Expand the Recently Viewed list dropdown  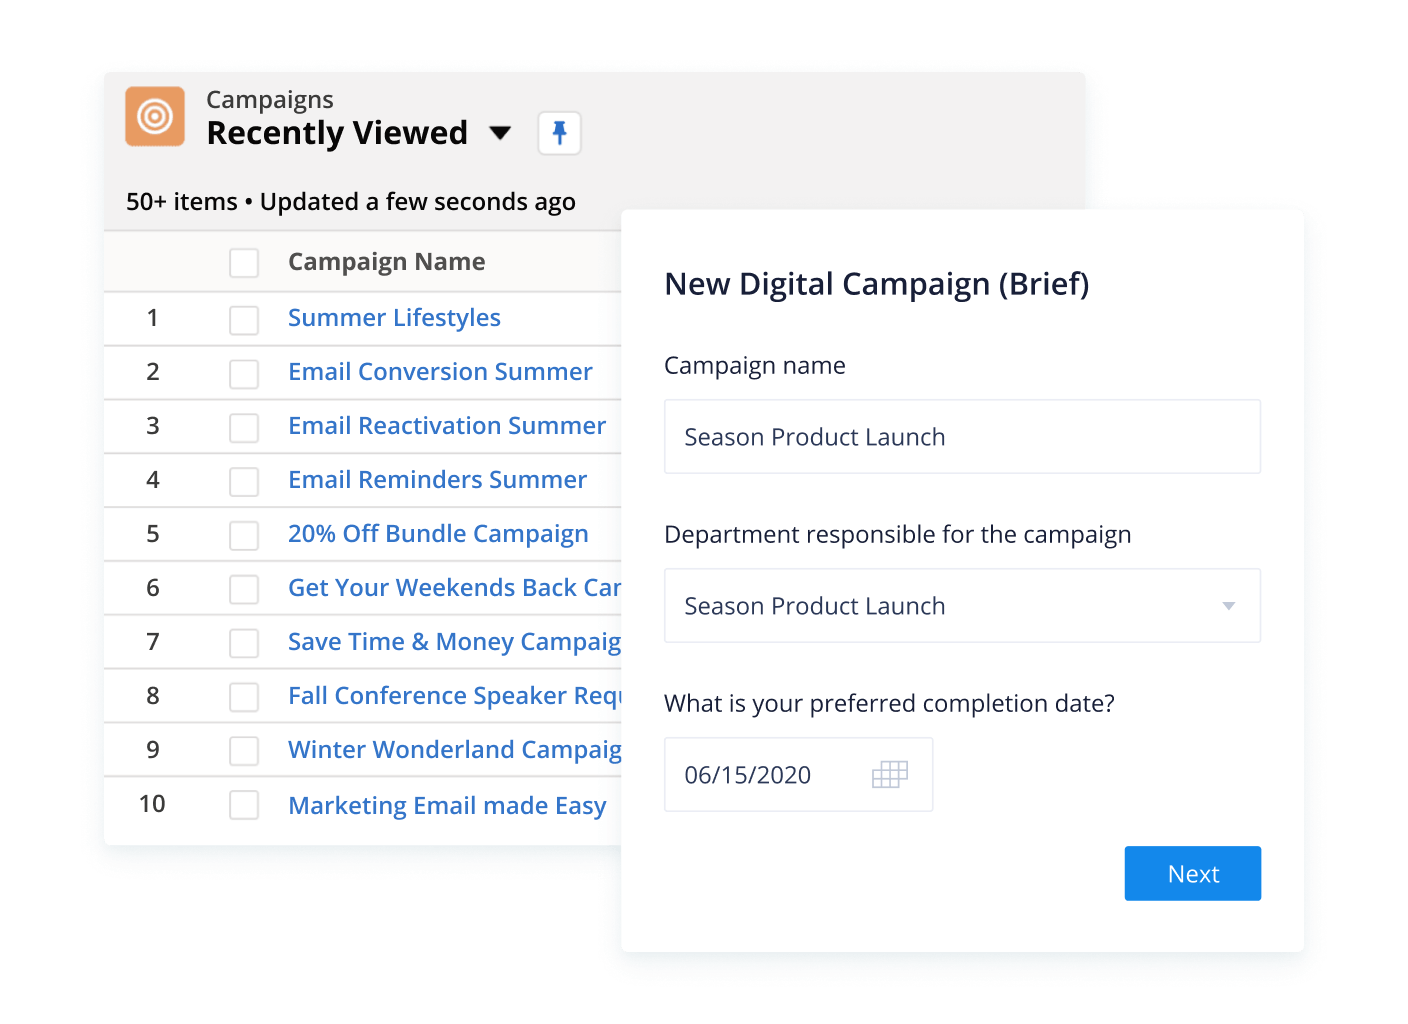tap(500, 133)
